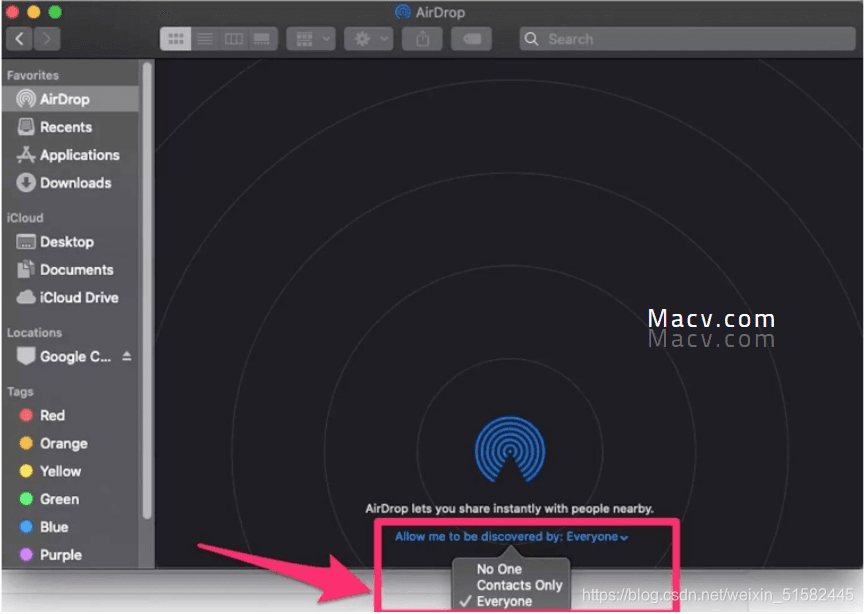Filter by the Yellow tag label
This screenshot has height=614, width=864.
(x=61, y=471)
